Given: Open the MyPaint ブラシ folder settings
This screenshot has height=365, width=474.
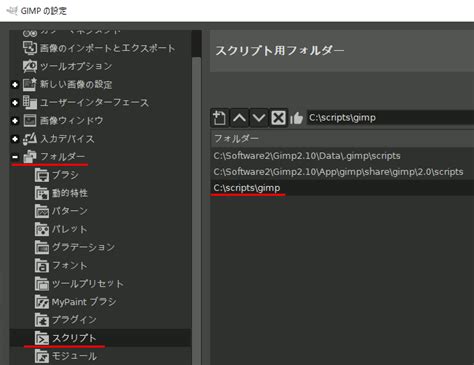Looking at the screenshot, I should [84, 302].
